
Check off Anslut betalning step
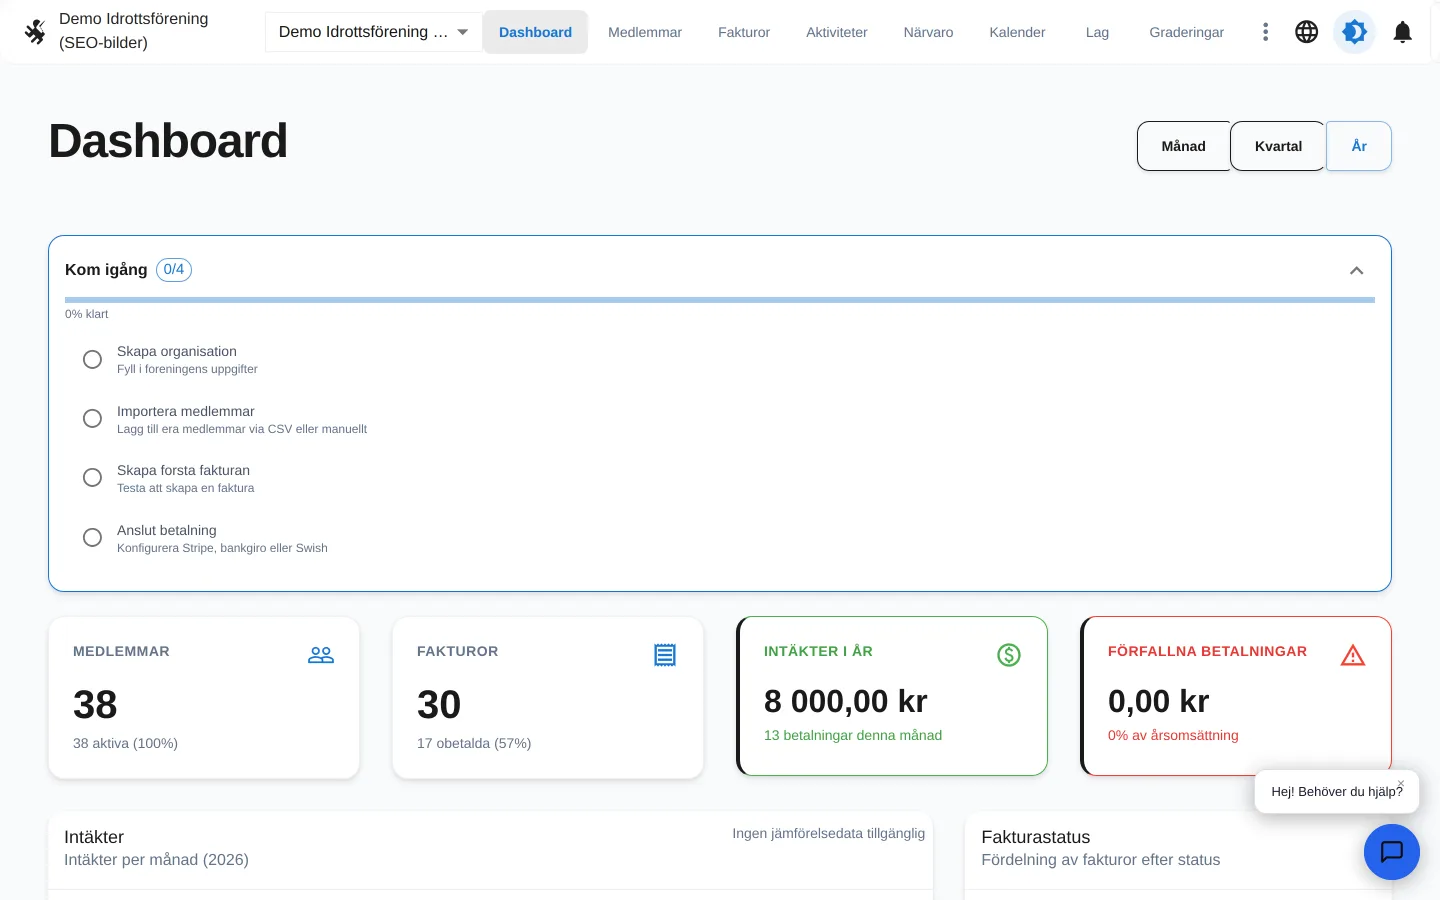pyautogui.click(x=92, y=538)
